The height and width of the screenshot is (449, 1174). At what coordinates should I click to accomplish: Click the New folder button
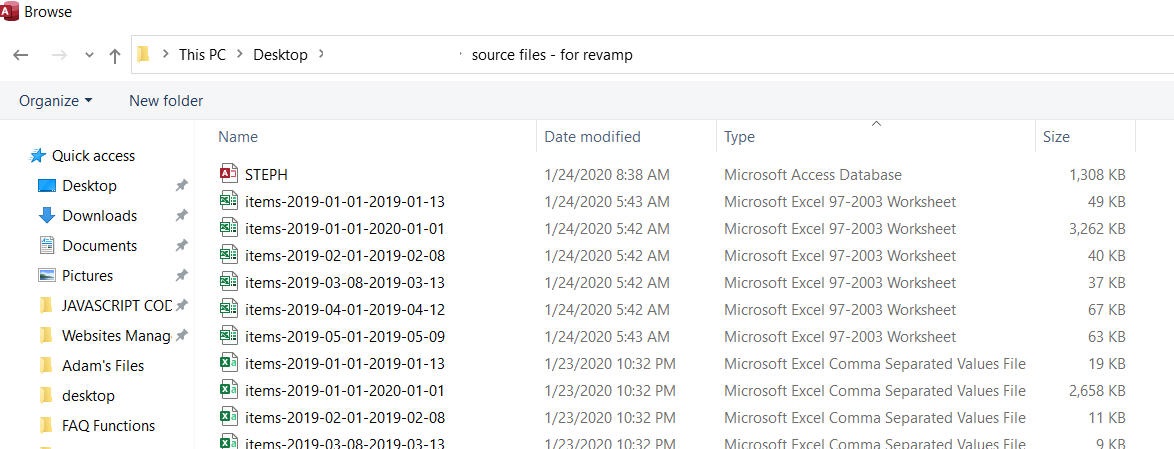click(166, 100)
